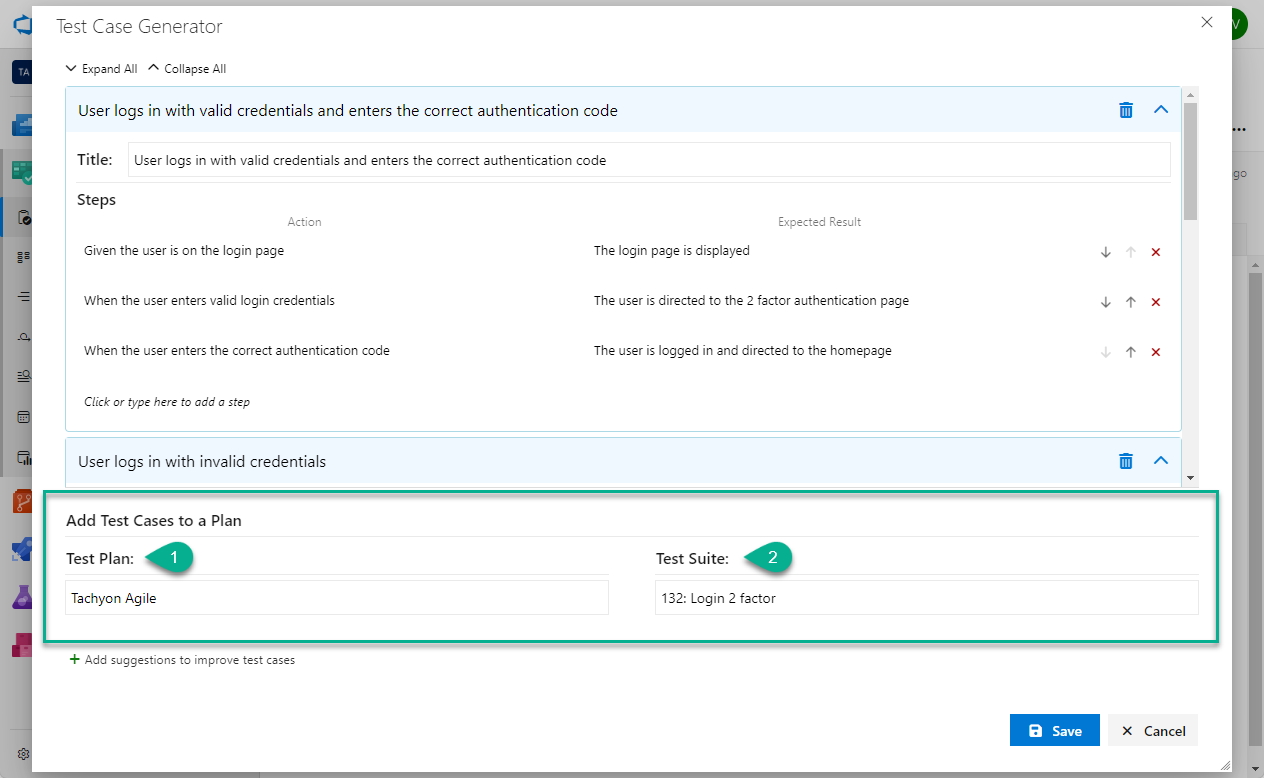Remove the 'Given the user is on the login page' step
This screenshot has width=1264, height=778.
pyautogui.click(x=1156, y=252)
